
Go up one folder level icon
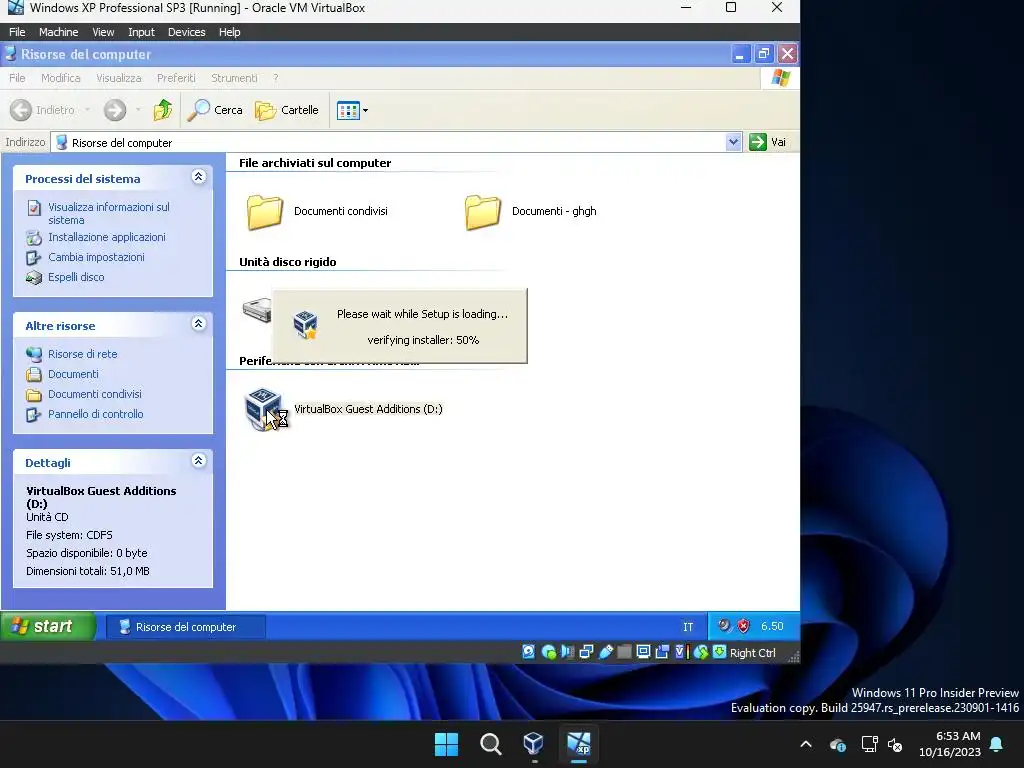tap(163, 110)
